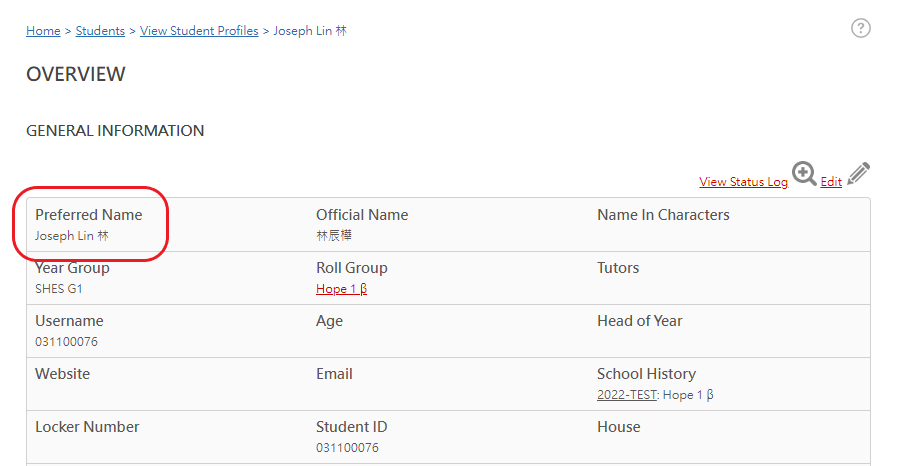Viewport: 899px width, 466px height.
Task: Open the help question mark icon
Action: (x=860, y=28)
